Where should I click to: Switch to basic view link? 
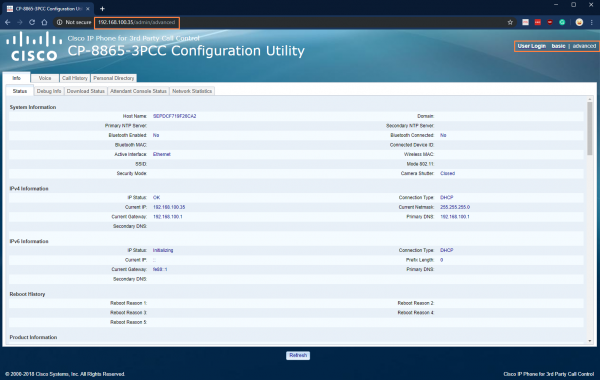(x=558, y=46)
